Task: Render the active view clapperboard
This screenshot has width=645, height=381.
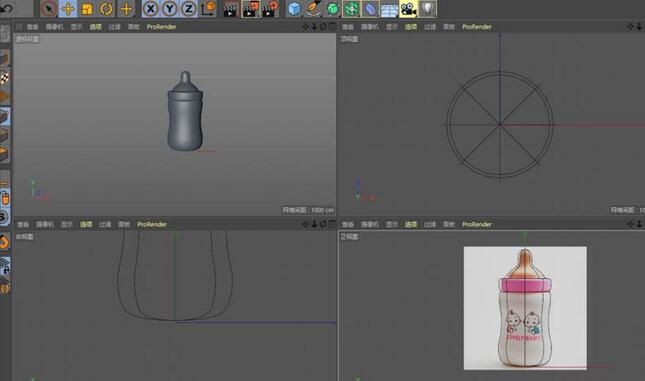Action: coord(231,9)
